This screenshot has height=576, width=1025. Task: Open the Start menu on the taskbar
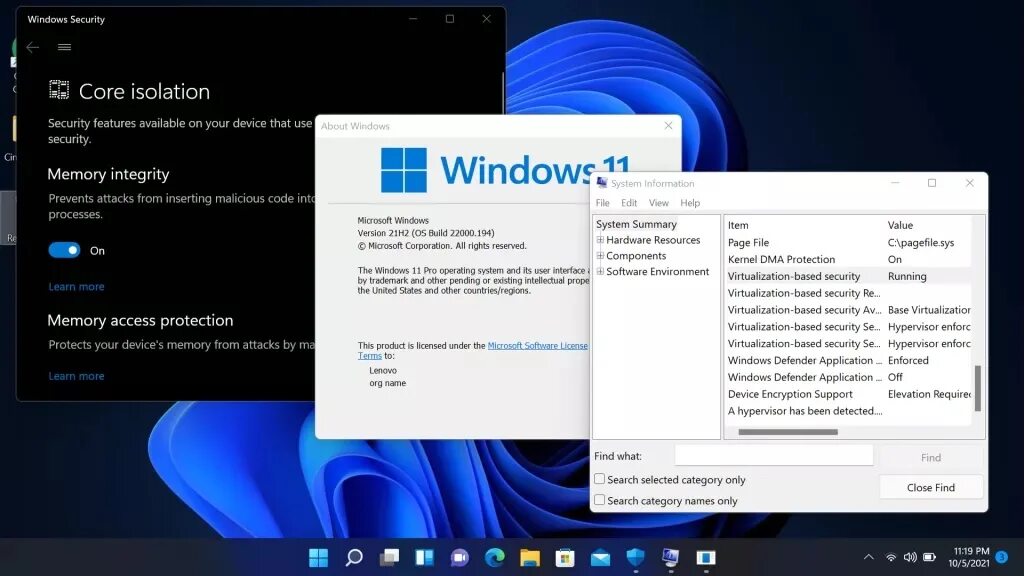(318, 558)
